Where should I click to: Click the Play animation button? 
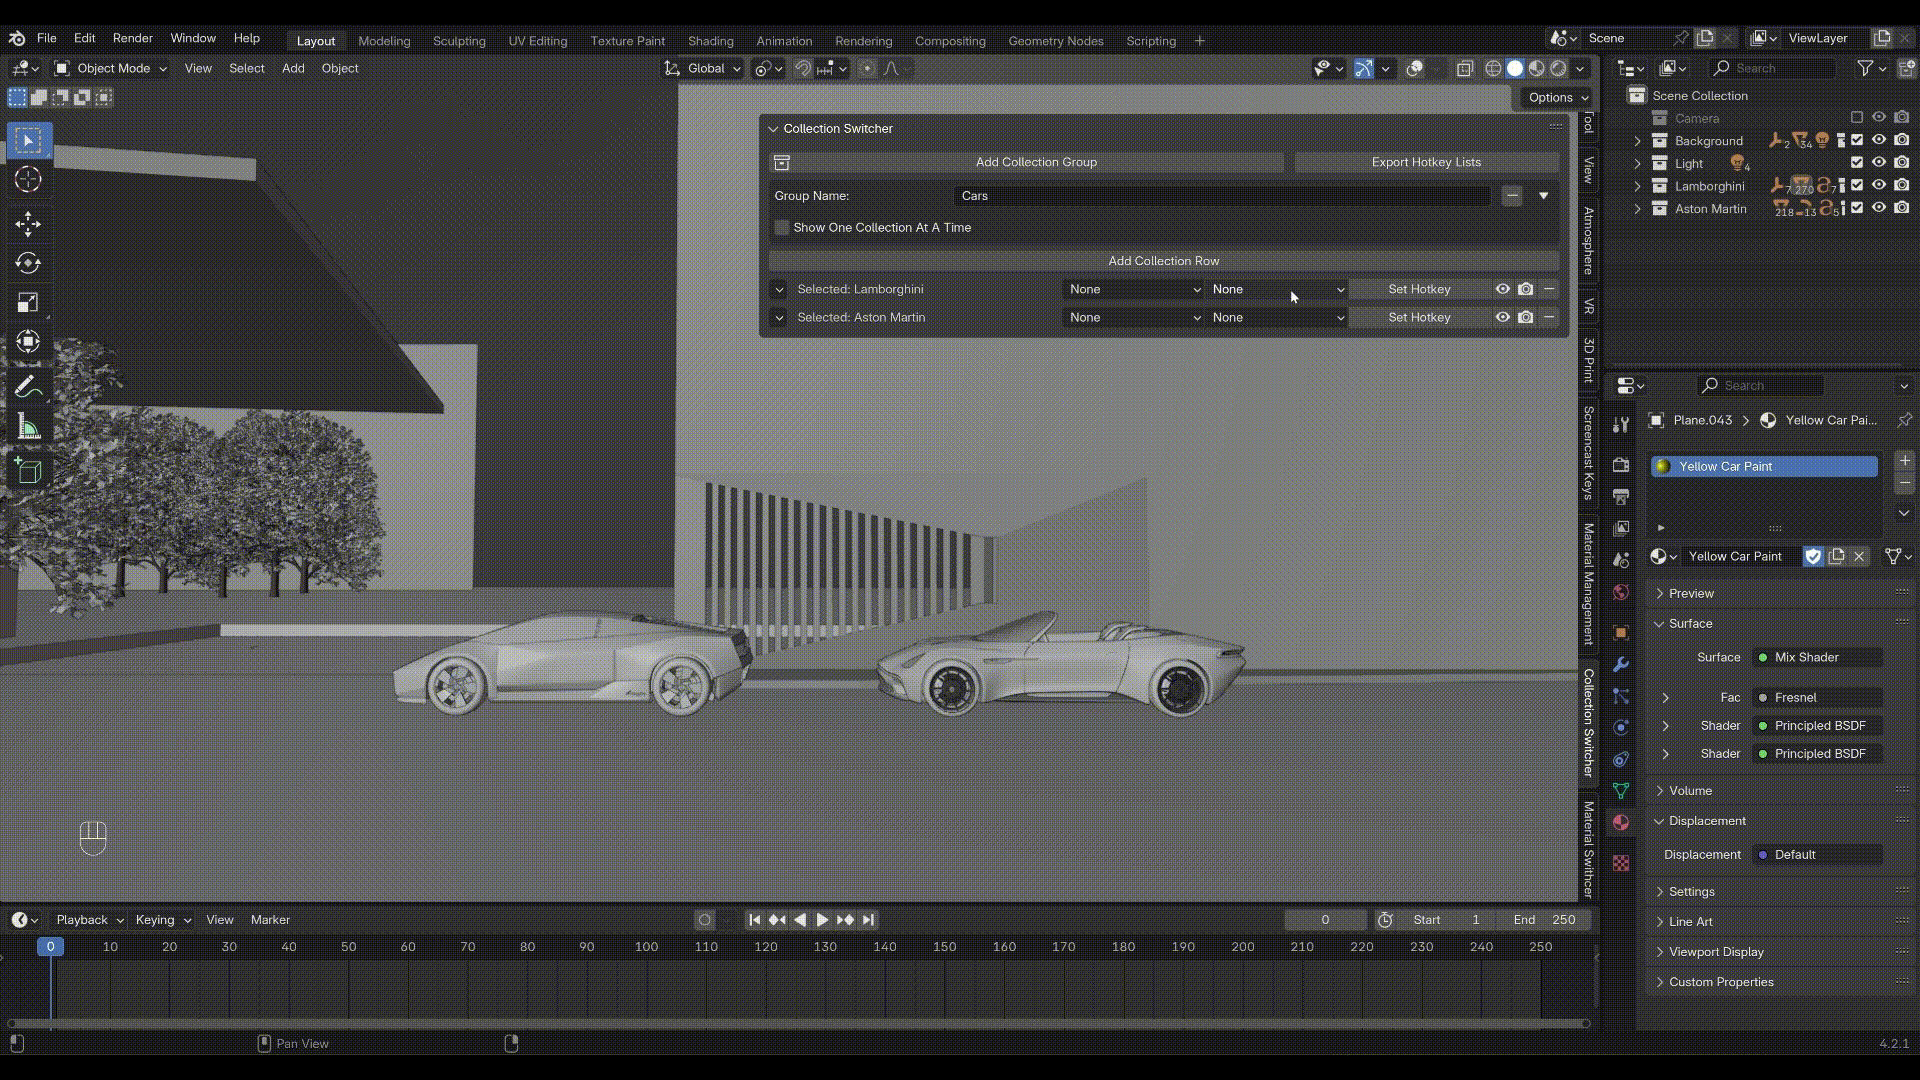822,920
